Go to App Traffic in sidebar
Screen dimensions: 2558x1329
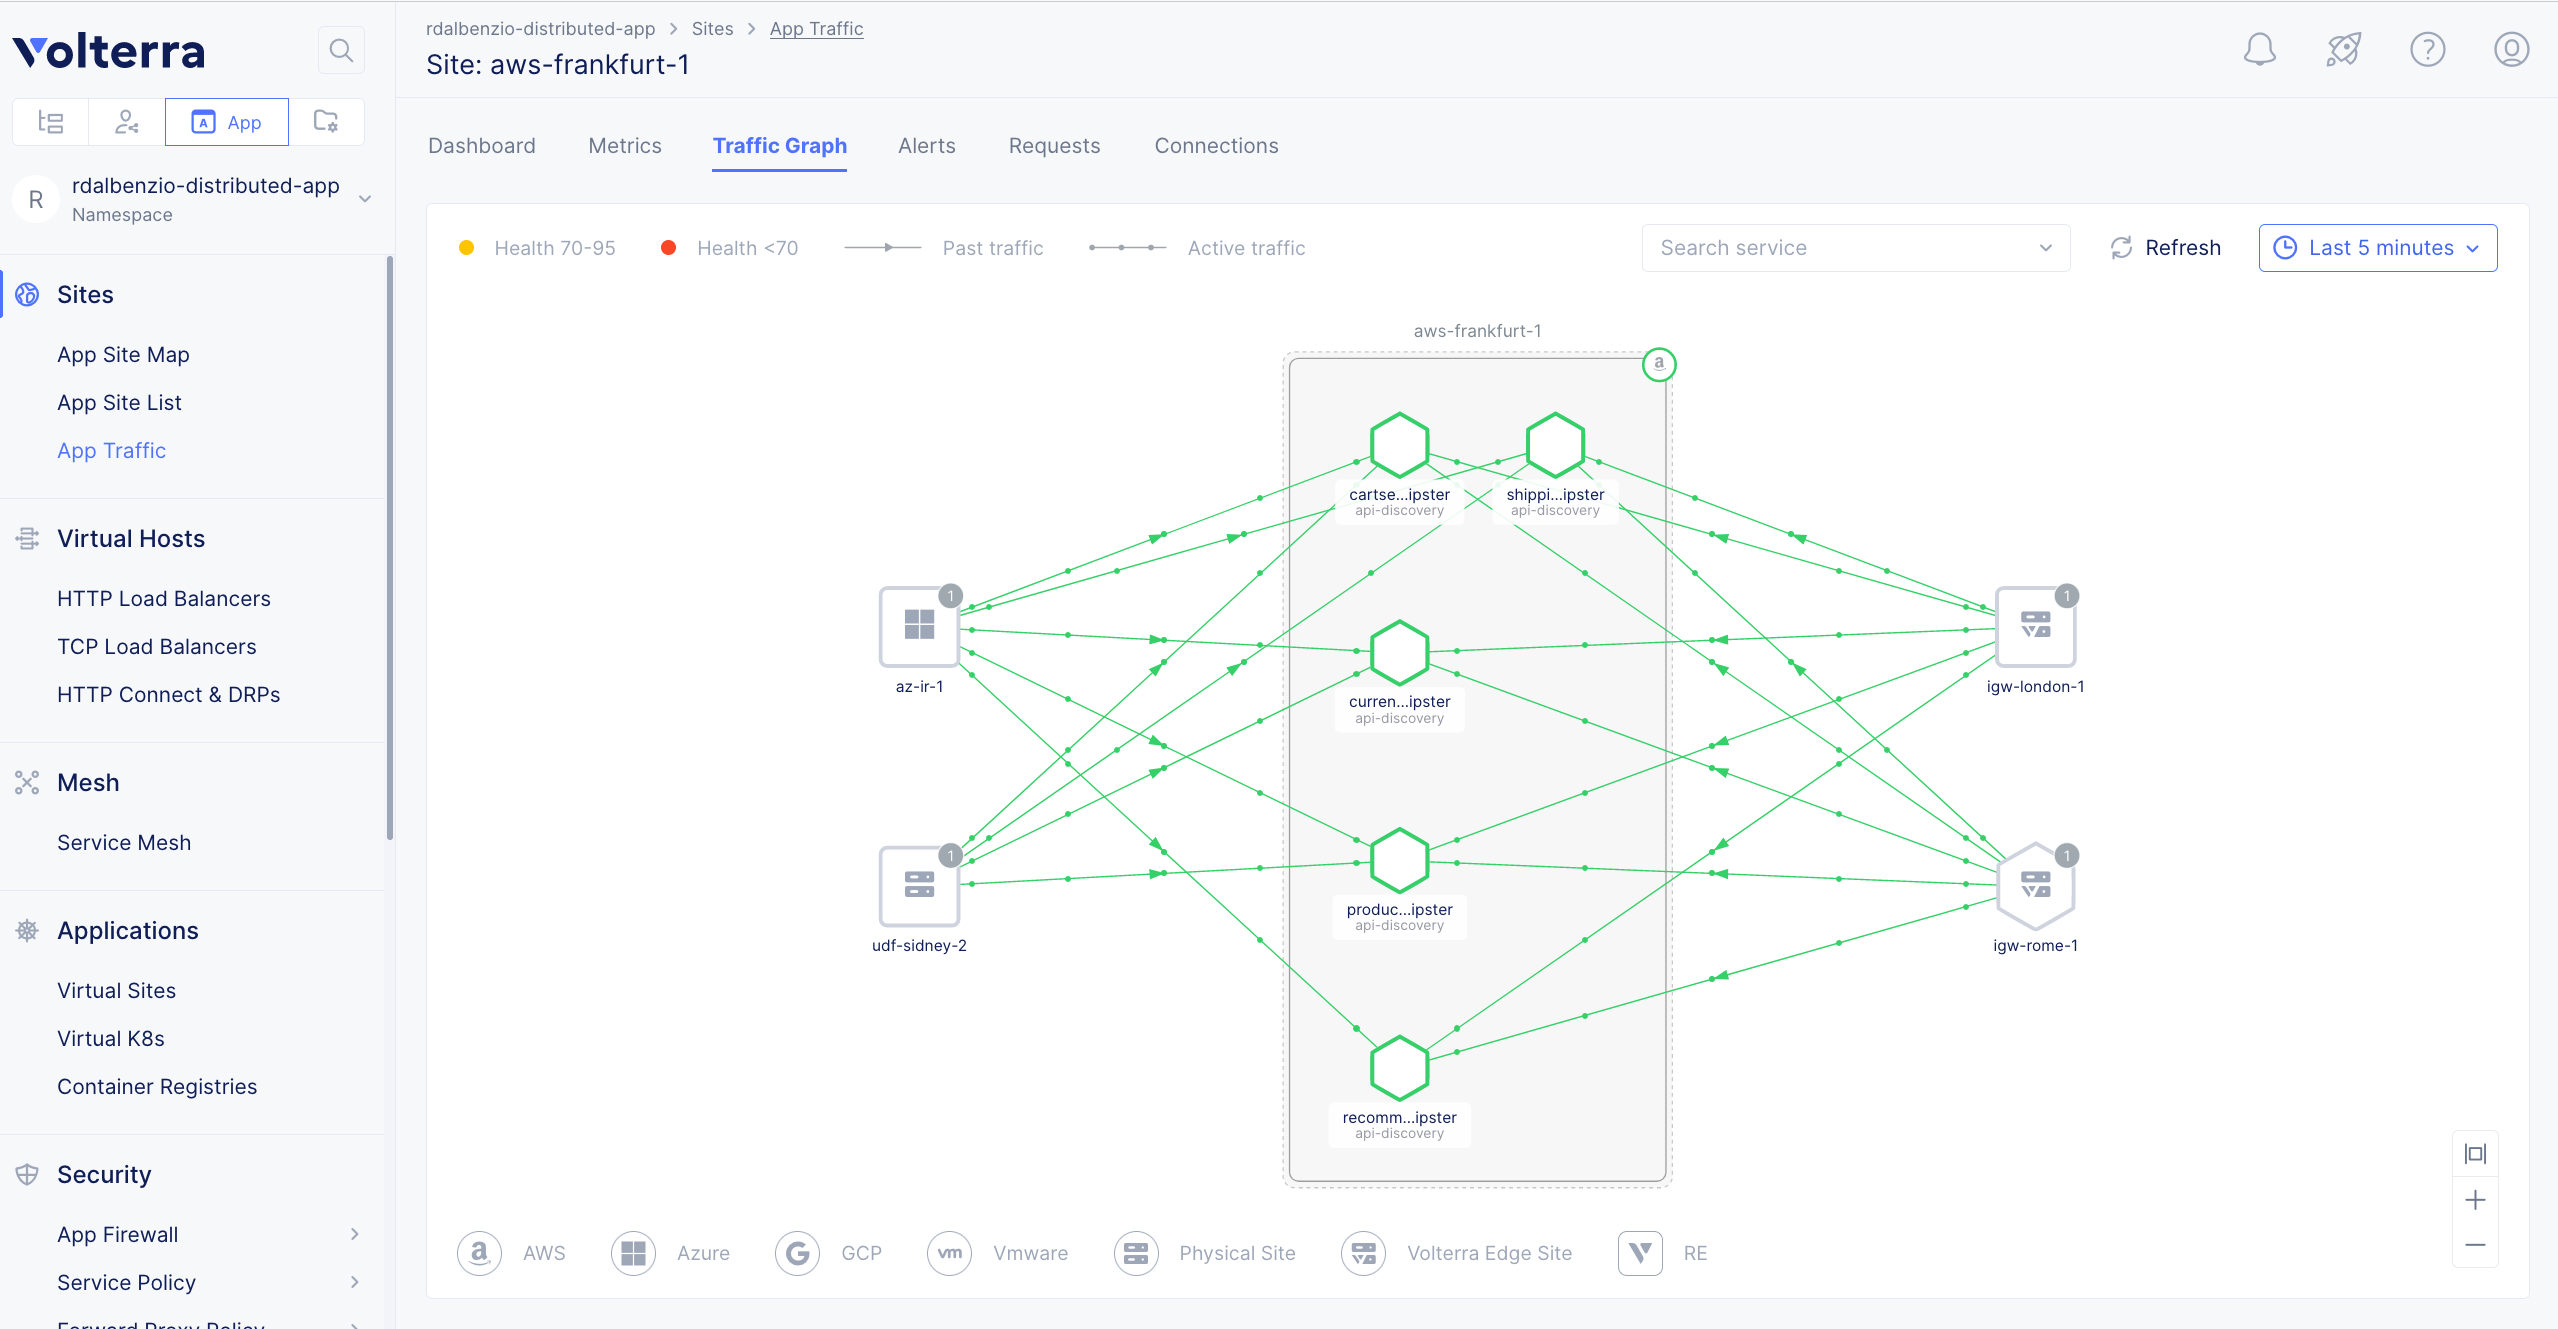(111, 451)
